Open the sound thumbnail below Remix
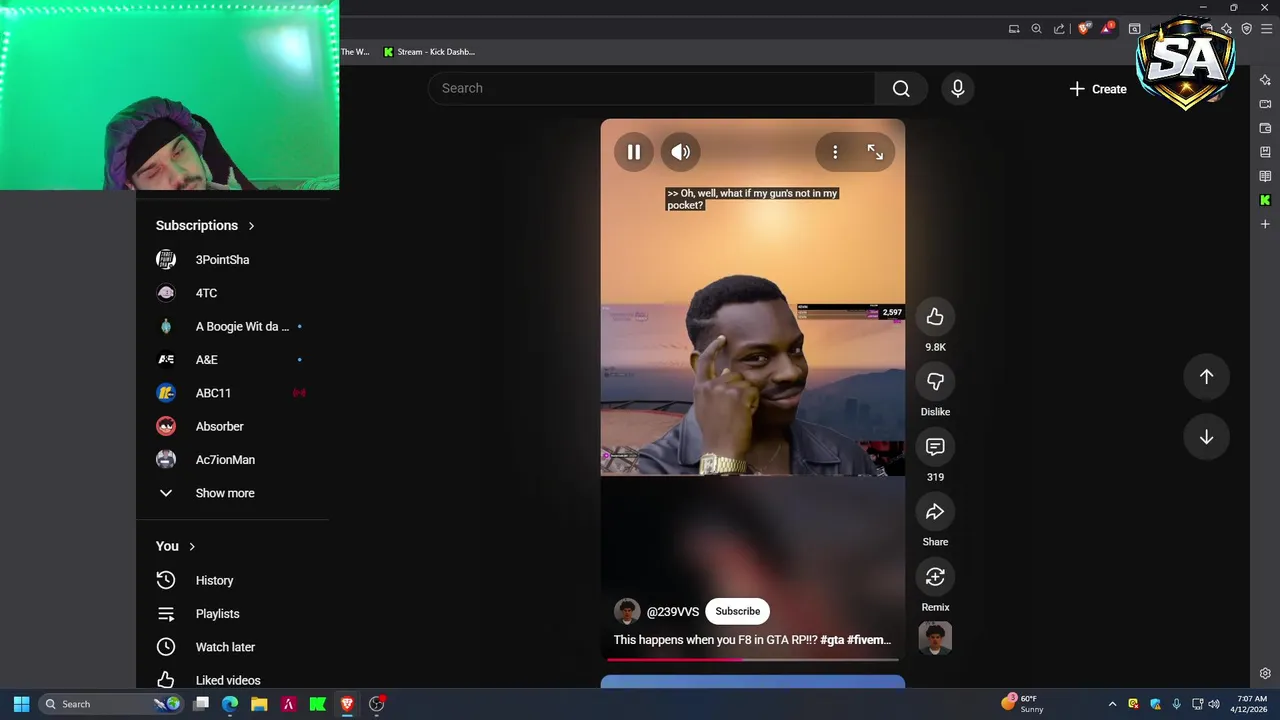The image size is (1280, 720). [935, 638]
